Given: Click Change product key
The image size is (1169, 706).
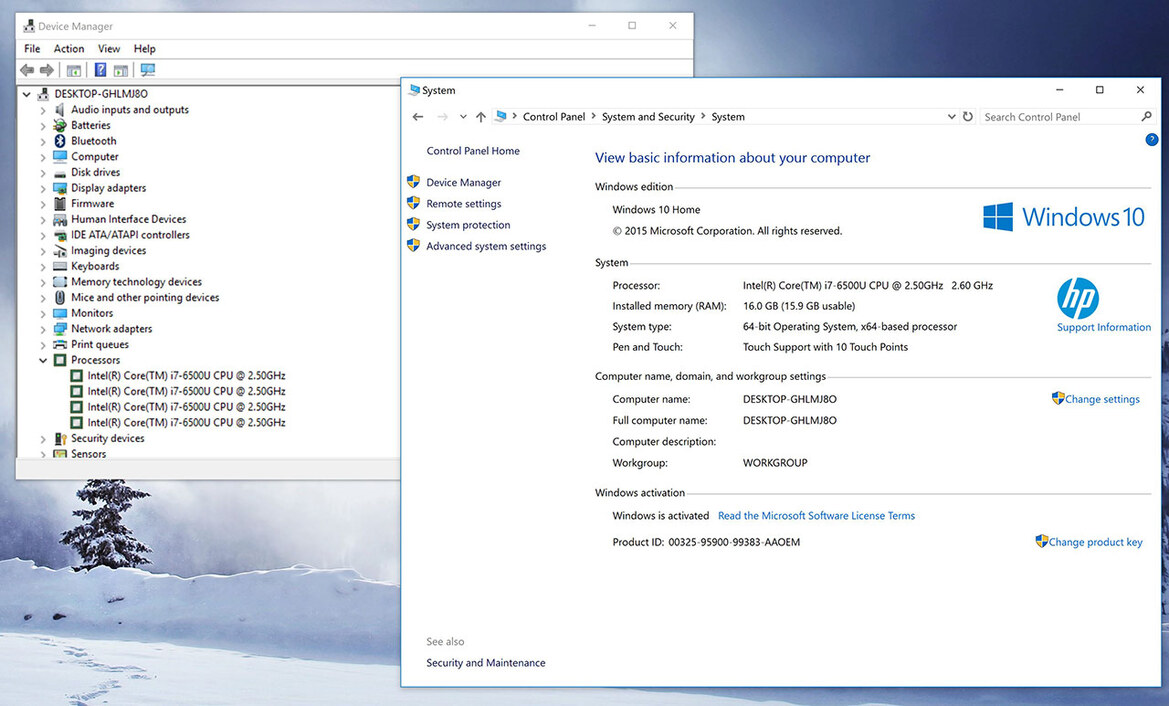Looking at the screenshot, I should click(1095, 542).
